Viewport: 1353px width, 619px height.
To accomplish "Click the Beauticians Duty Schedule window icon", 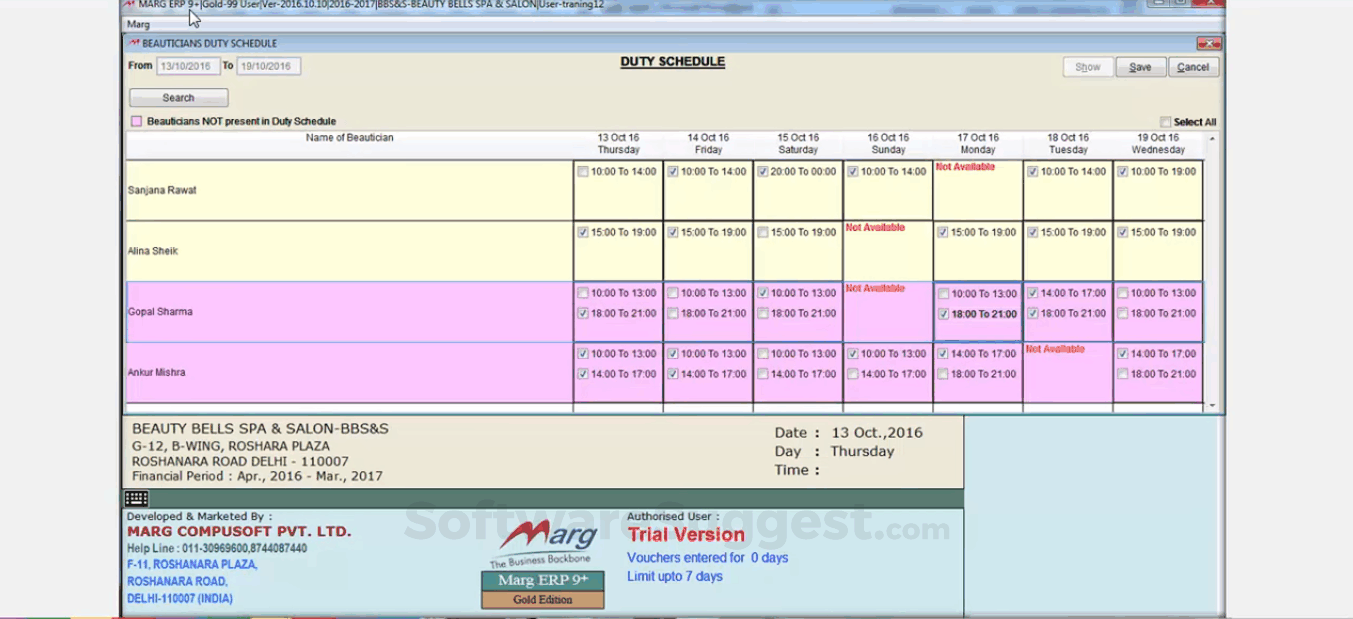I will [133, 44].
